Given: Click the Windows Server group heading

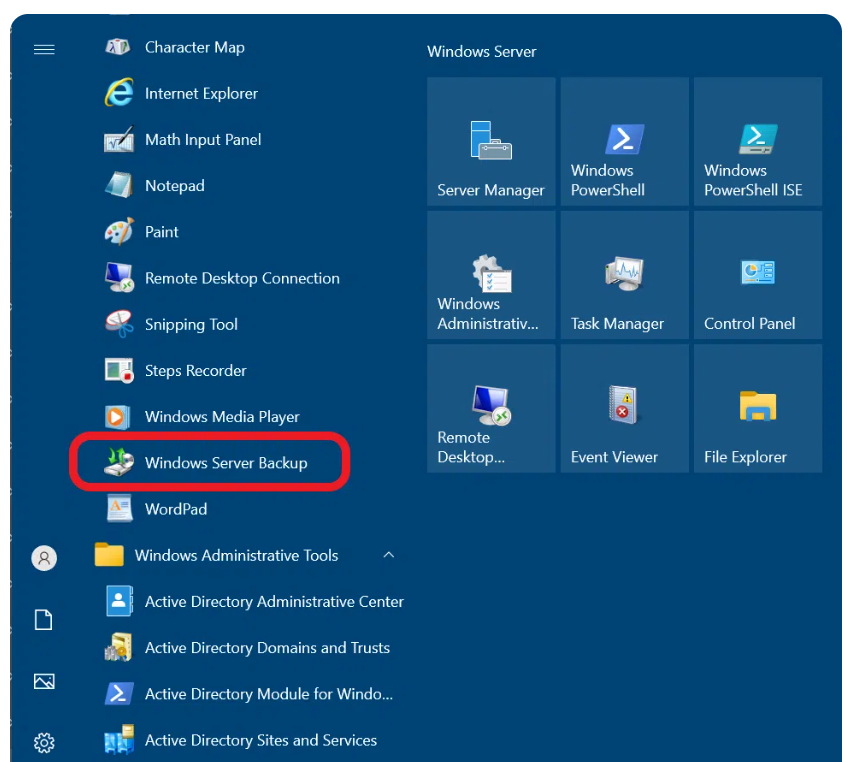Looking at the screenshot, I should click(482, 52).
